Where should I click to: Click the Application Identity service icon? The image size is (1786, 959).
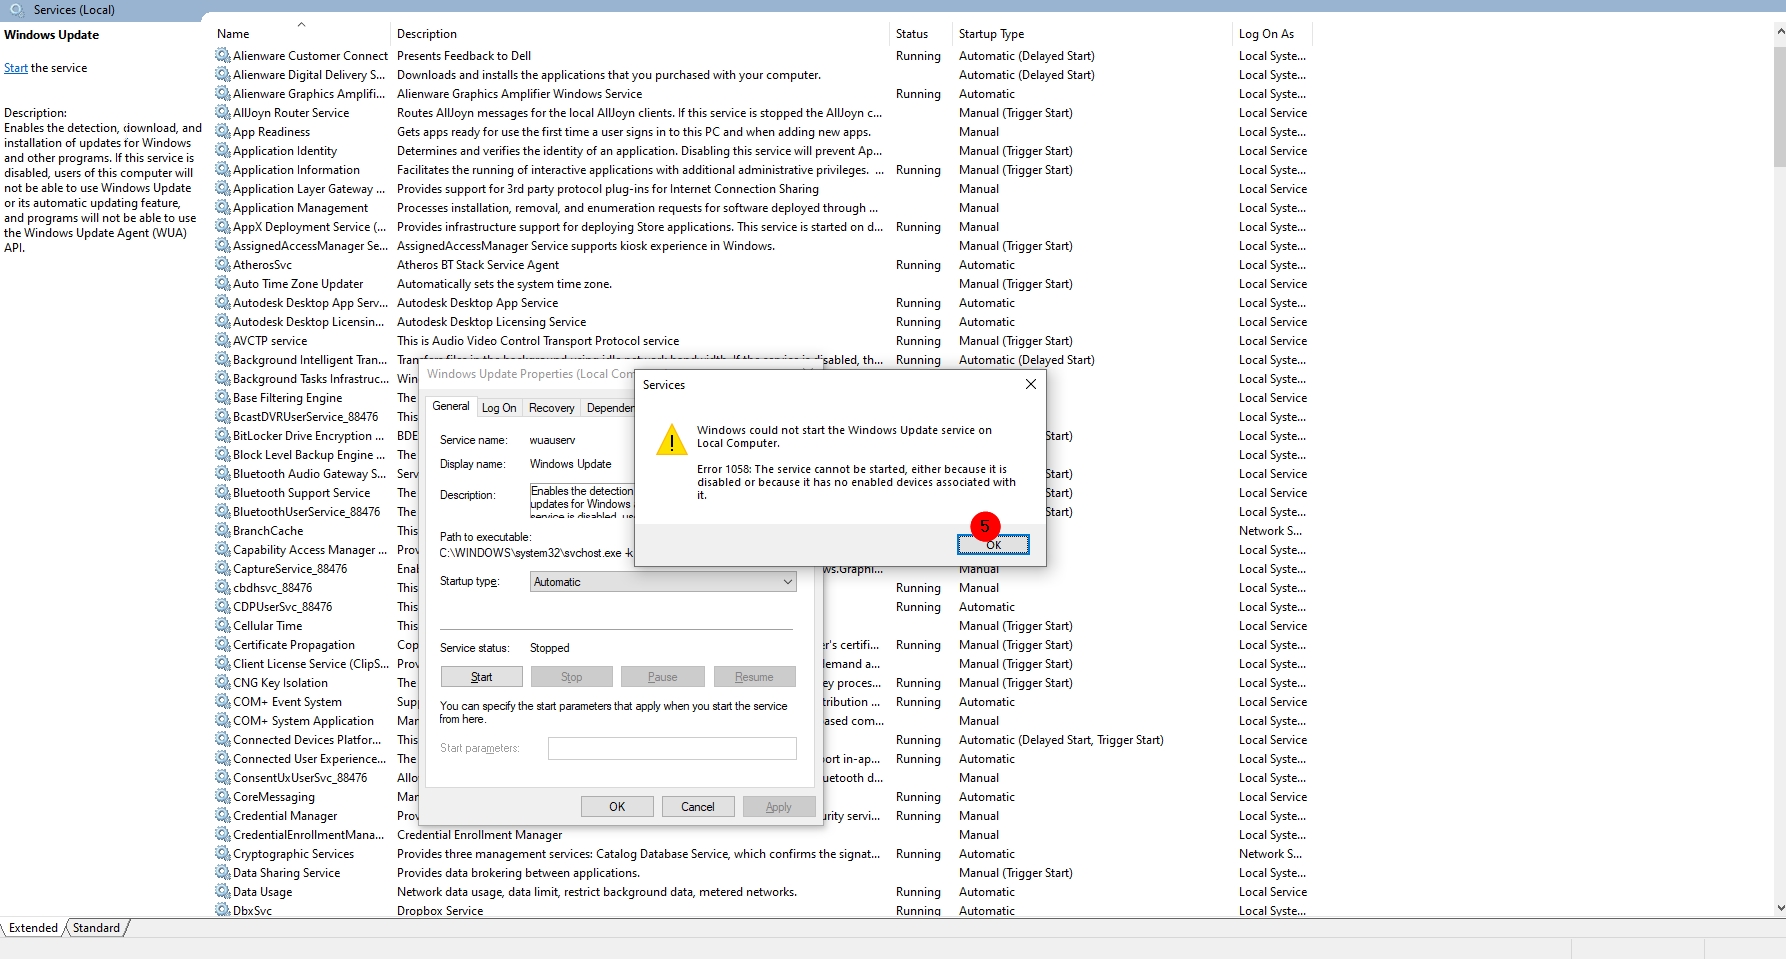click(x=222, y=151)
